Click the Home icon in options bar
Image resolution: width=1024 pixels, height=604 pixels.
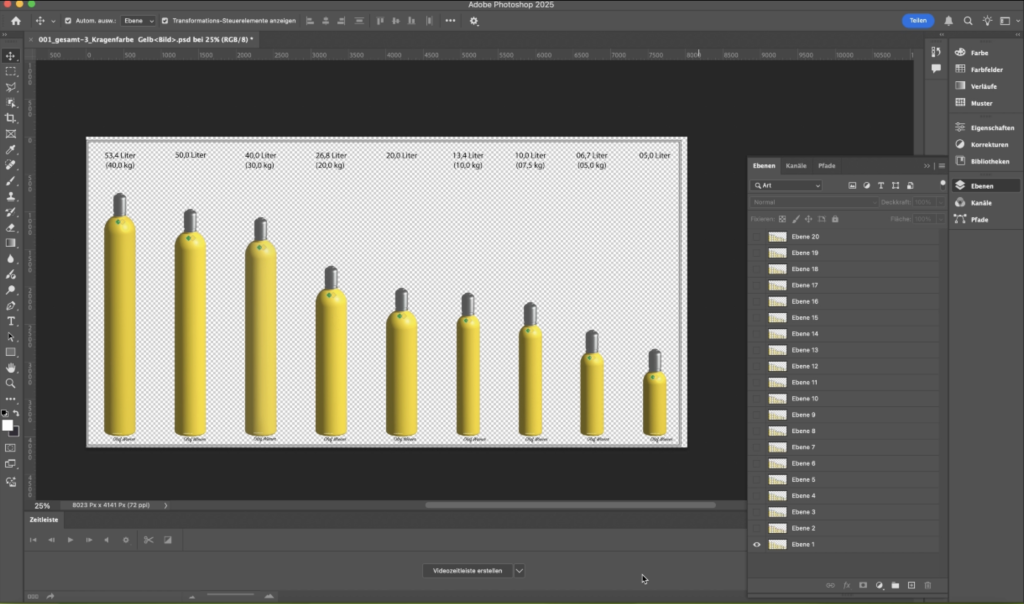coord(15,21)
